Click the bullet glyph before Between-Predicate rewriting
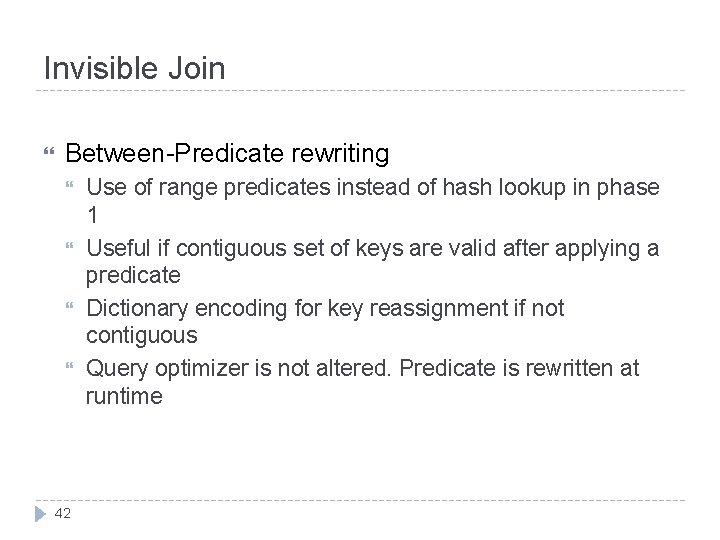This screenshot has width=720, height=540. coord(41,154)
